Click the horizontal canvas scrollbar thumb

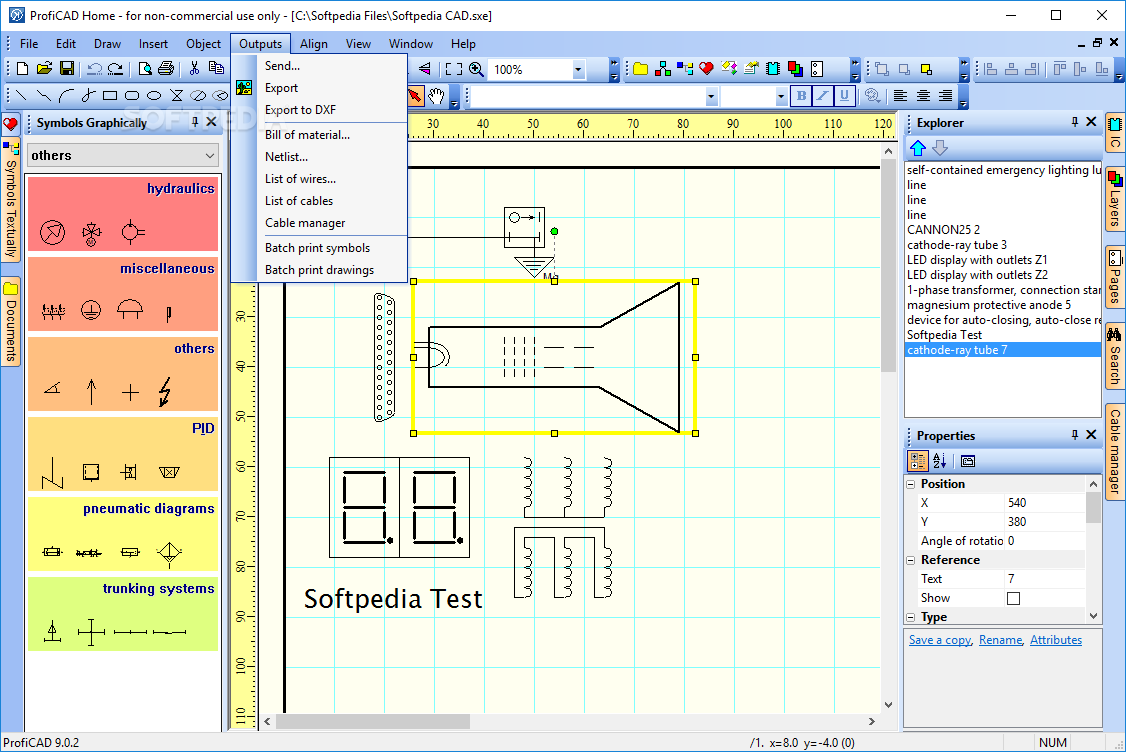pos(373,721)
